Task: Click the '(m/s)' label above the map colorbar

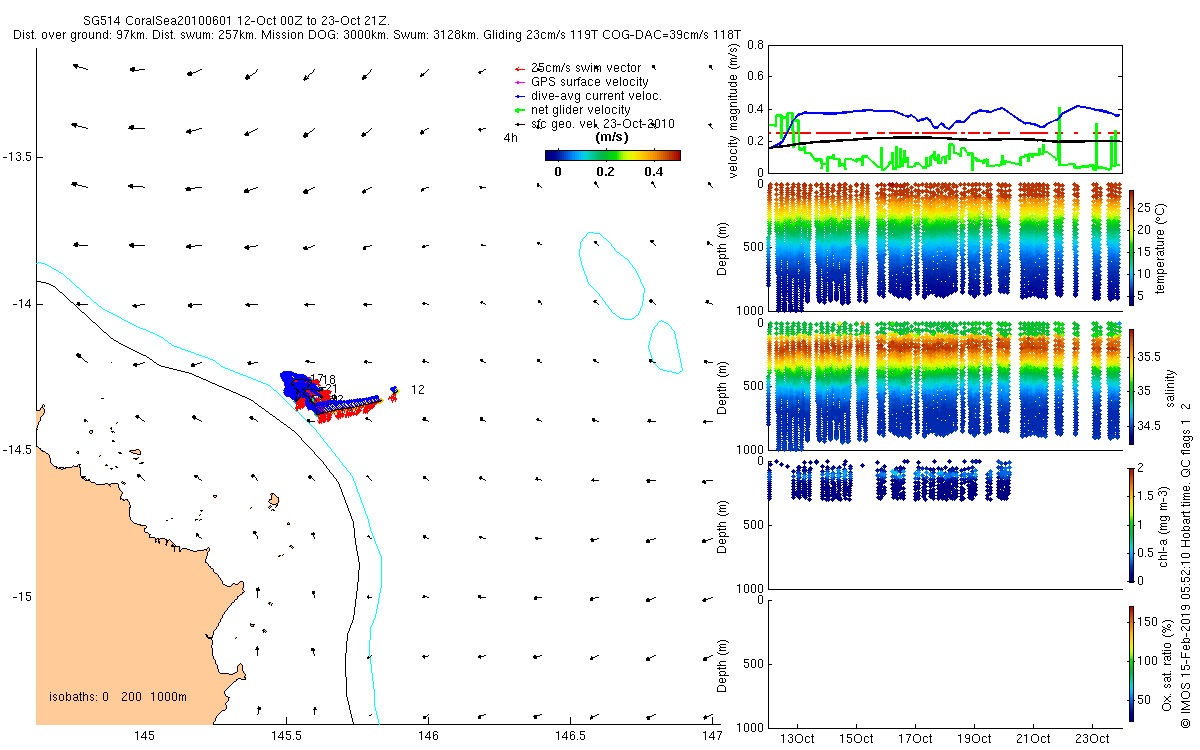Action: click(x=612, y=137)
